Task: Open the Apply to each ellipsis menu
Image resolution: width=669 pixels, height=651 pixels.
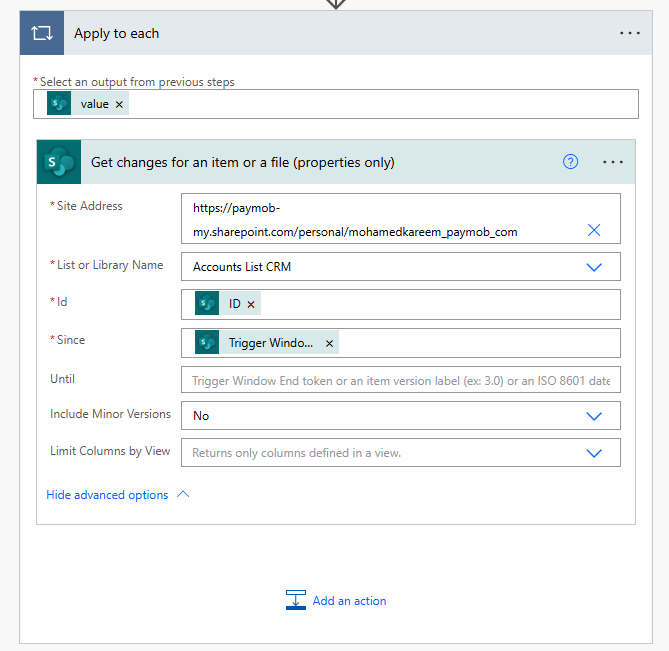Action: tap(630, 33)
